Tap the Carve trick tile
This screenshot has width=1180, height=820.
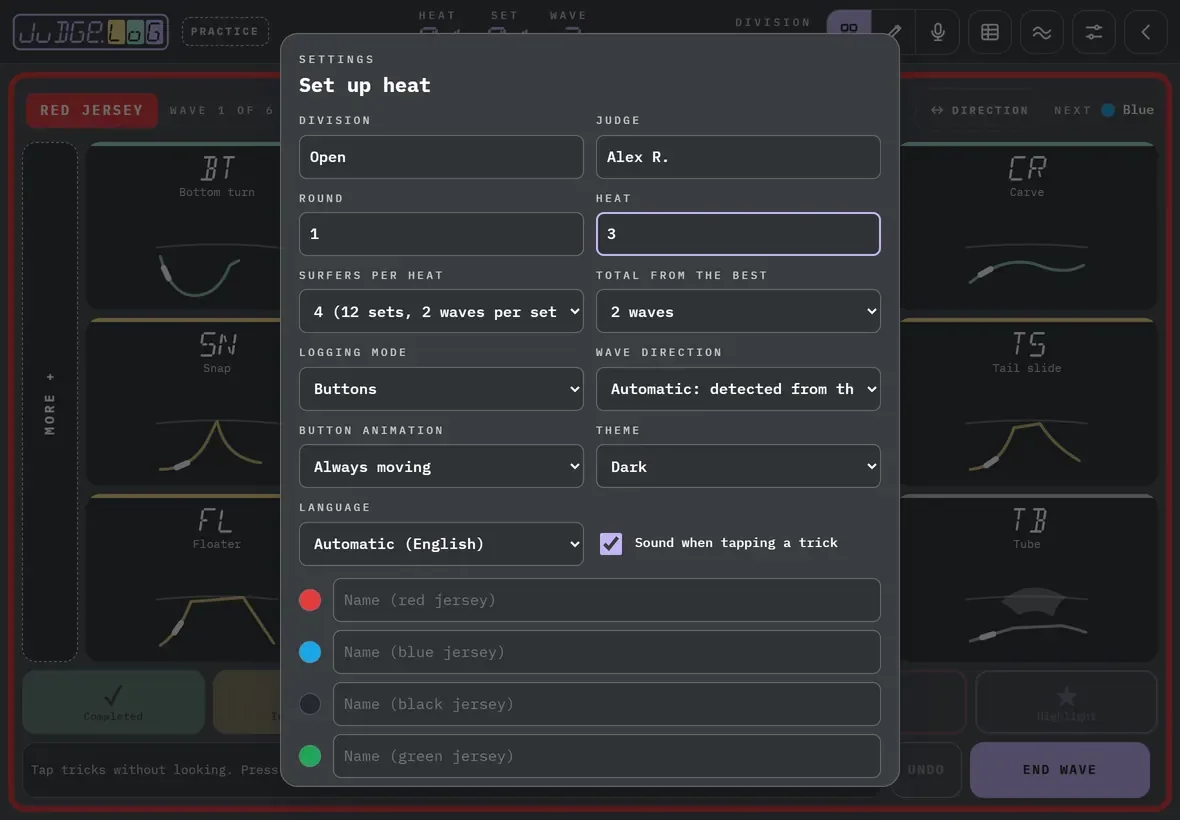click(1027, 226)
